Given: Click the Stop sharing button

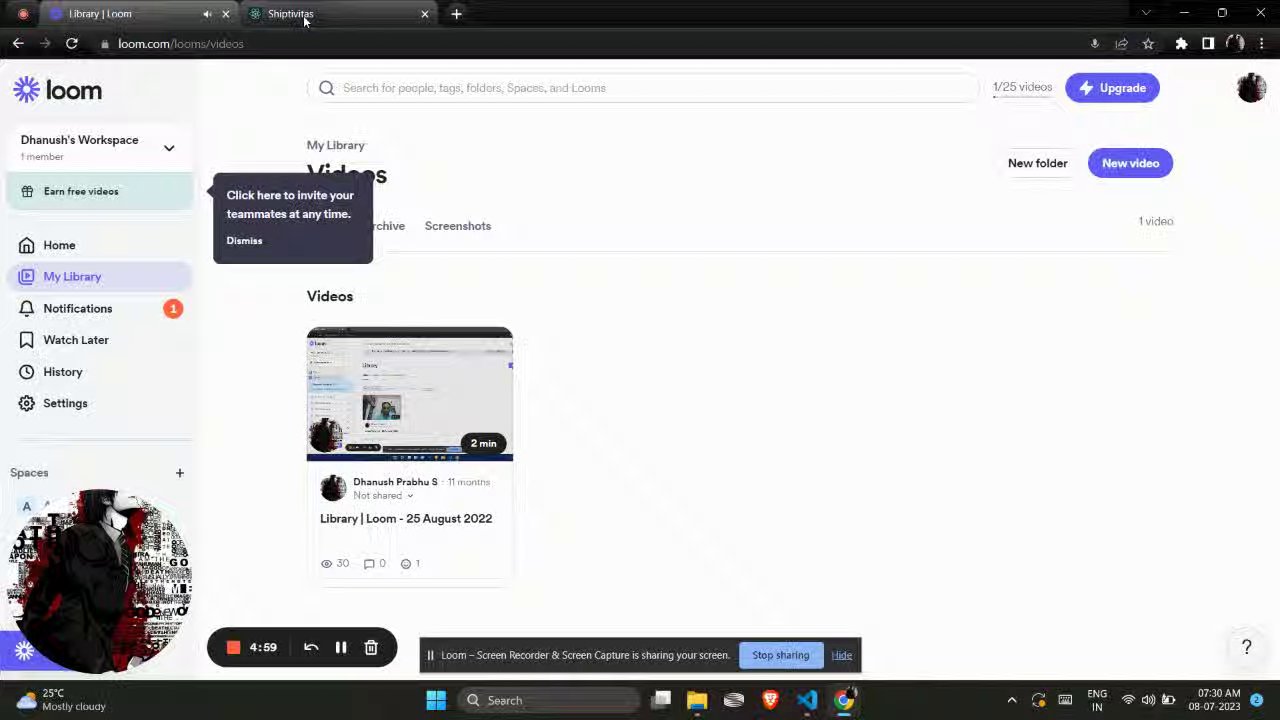Looking at the screenshot, I should click(x=781, y=655).
